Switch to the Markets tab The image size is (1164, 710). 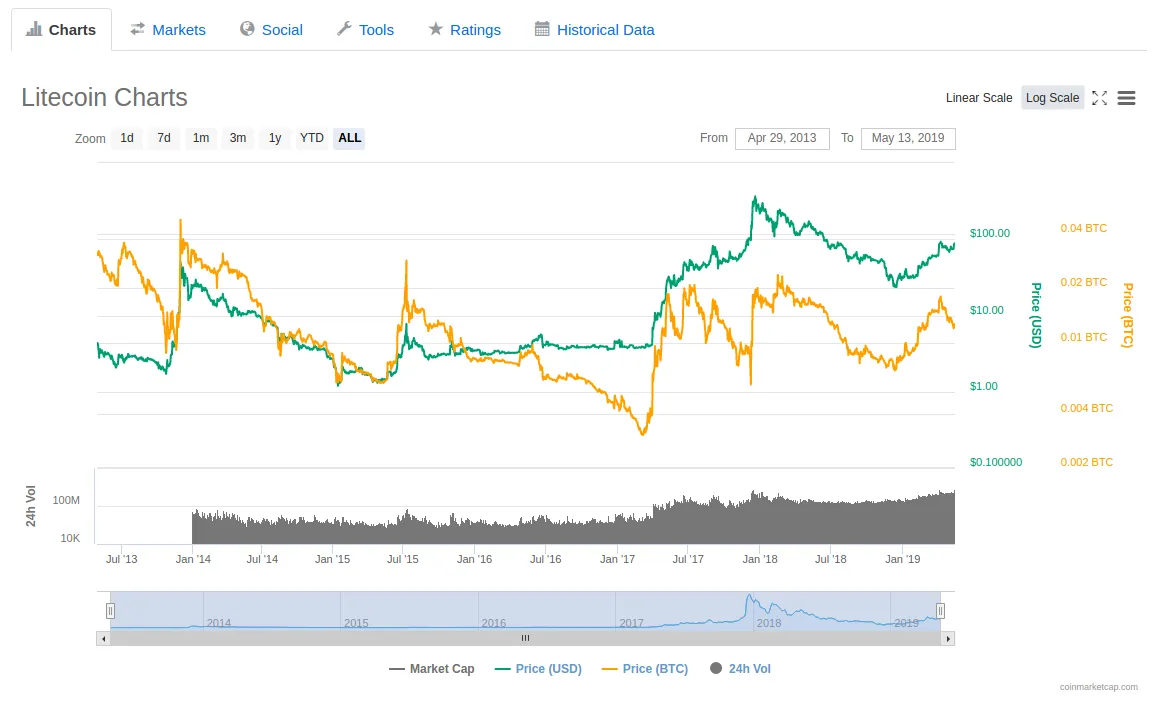point(168,30)
